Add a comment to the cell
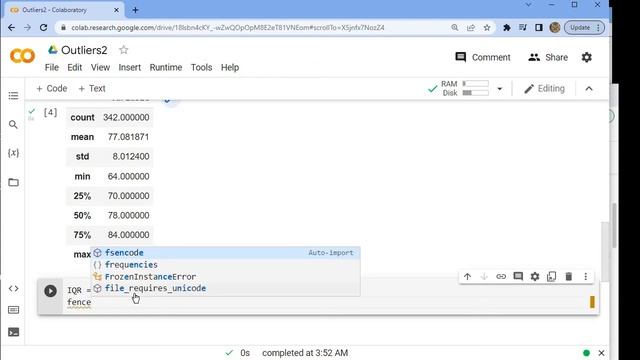Screen dimensions: 640x360 (518, 277)
